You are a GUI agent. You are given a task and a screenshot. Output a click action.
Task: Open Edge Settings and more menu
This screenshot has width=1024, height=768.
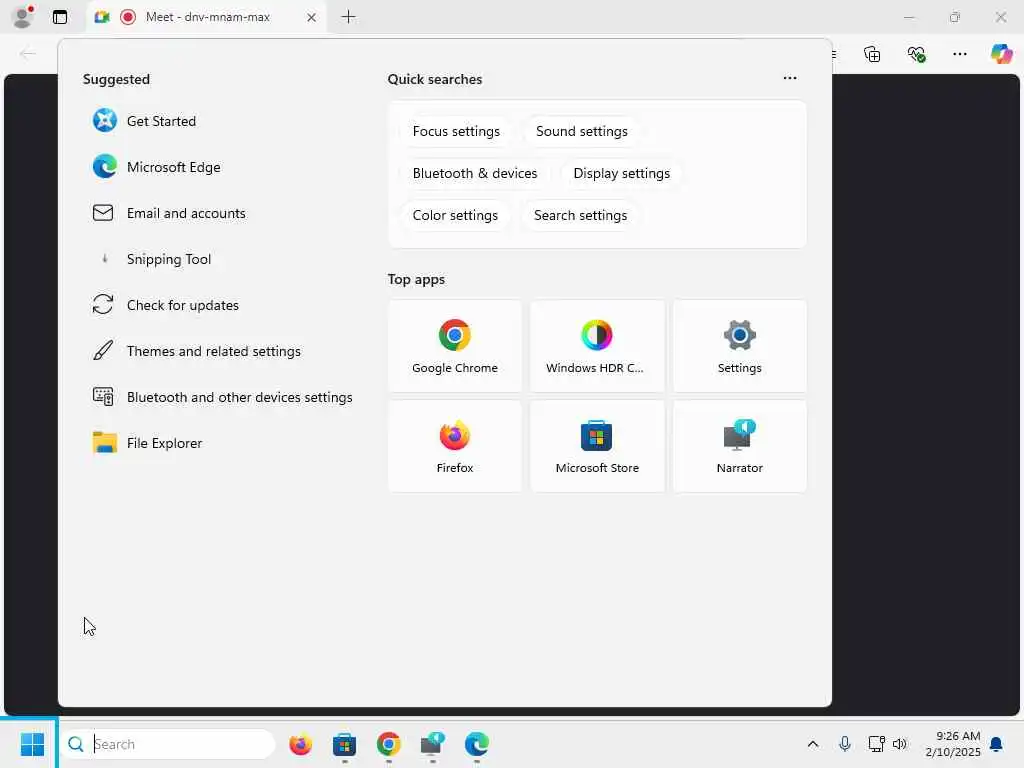(959, 54)
